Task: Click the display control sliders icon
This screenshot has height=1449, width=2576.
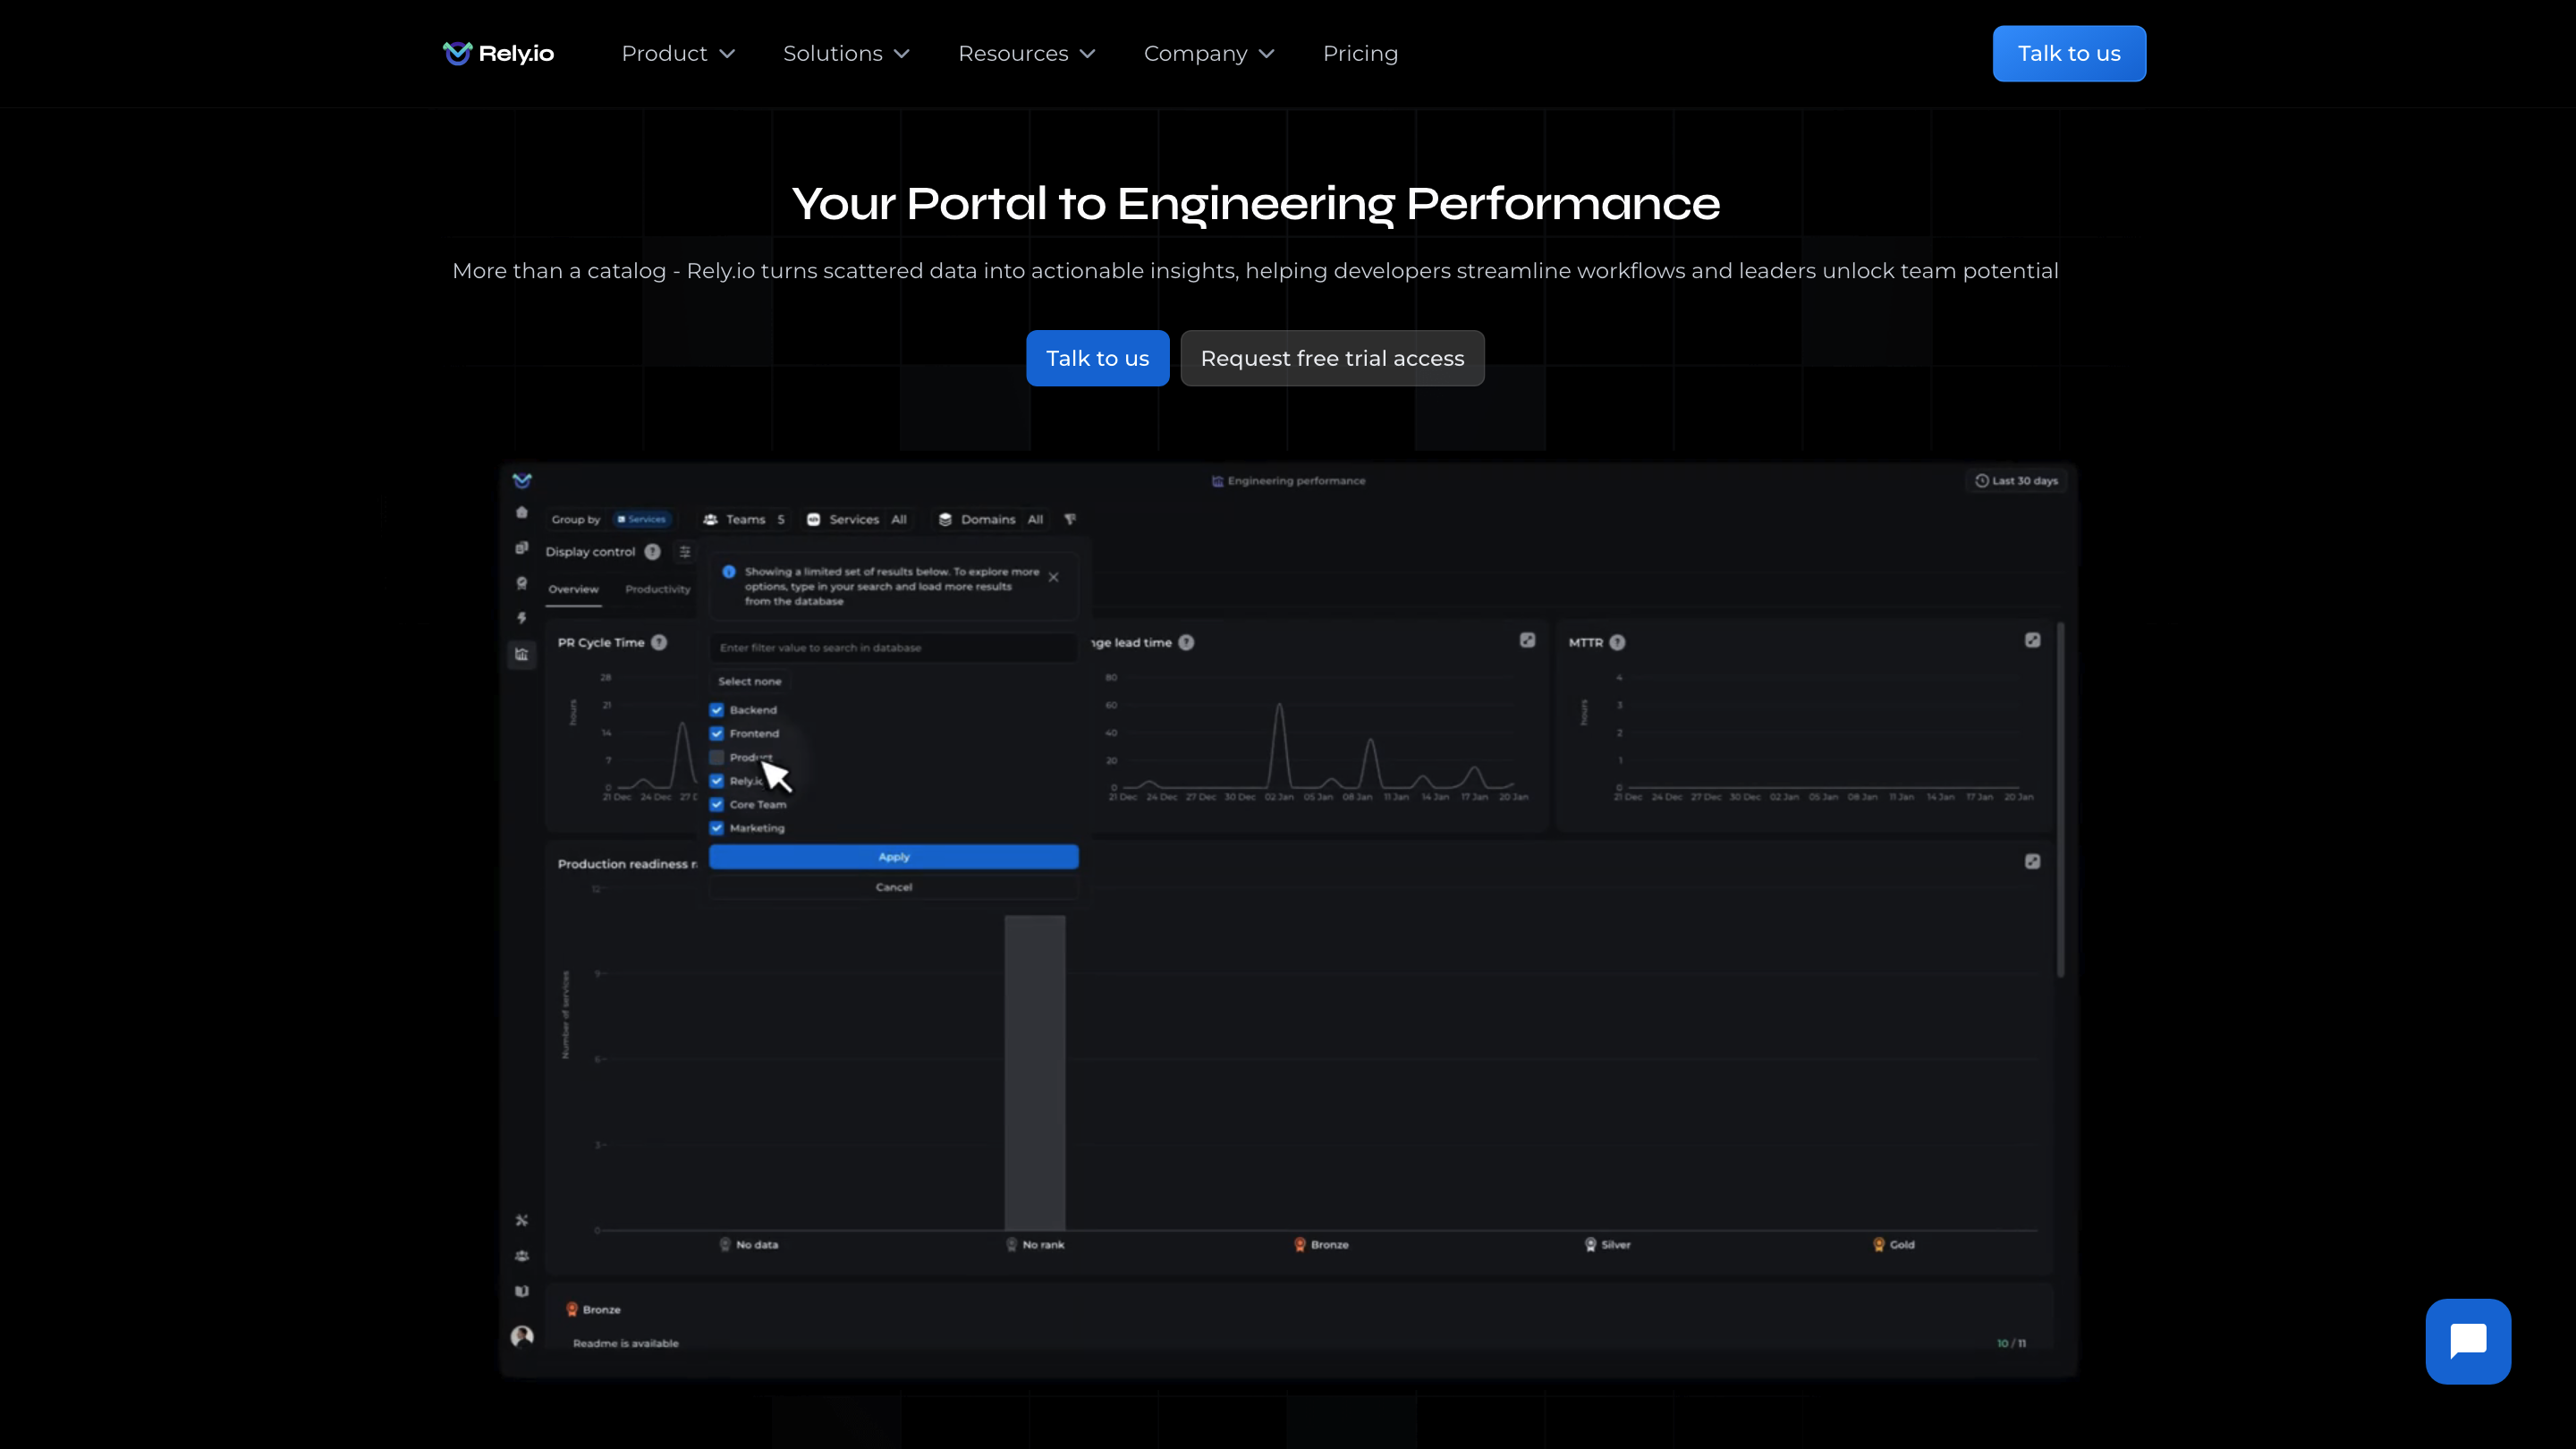Action: pos(685,552)
